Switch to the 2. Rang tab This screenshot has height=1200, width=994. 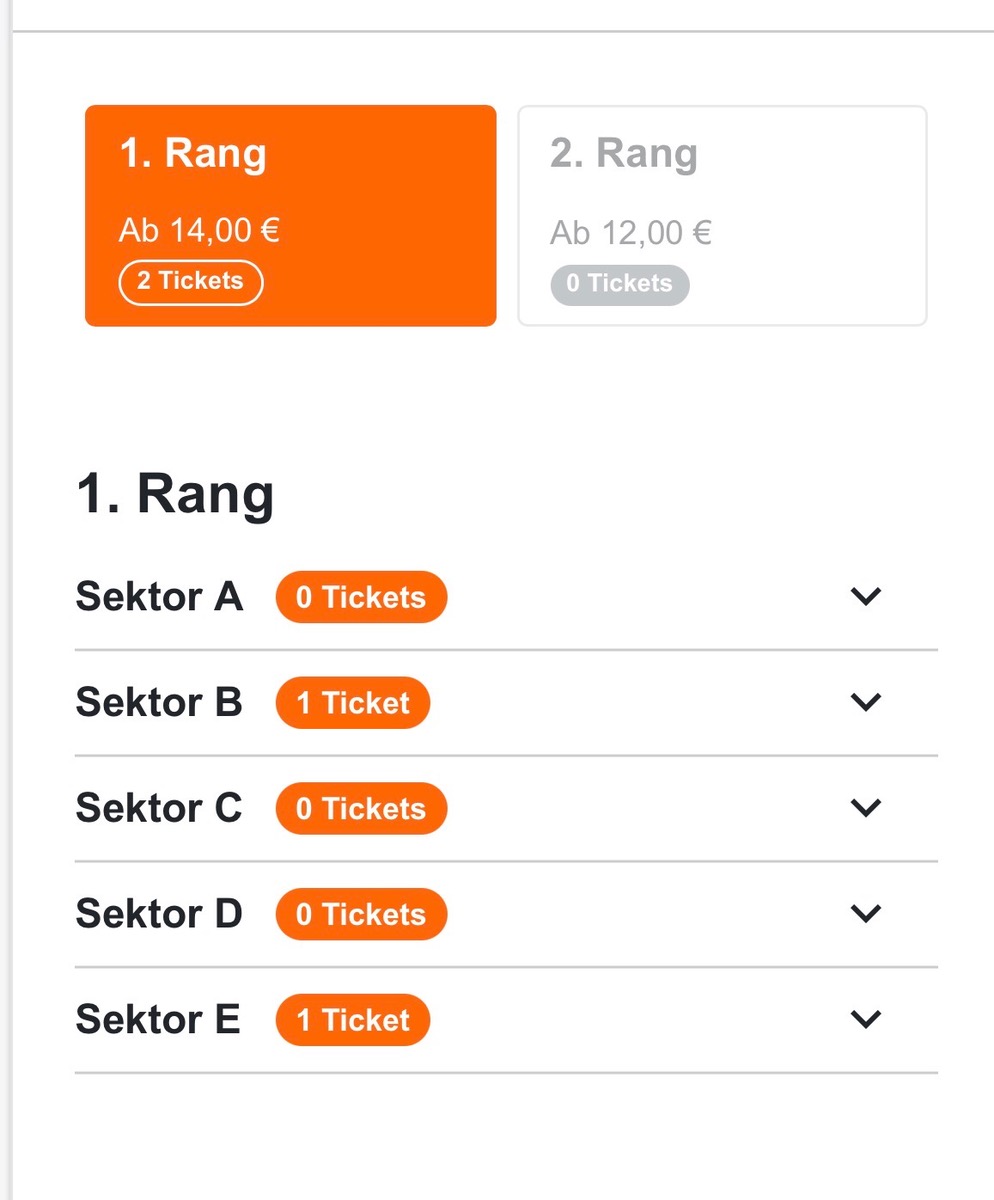point(722,215)
